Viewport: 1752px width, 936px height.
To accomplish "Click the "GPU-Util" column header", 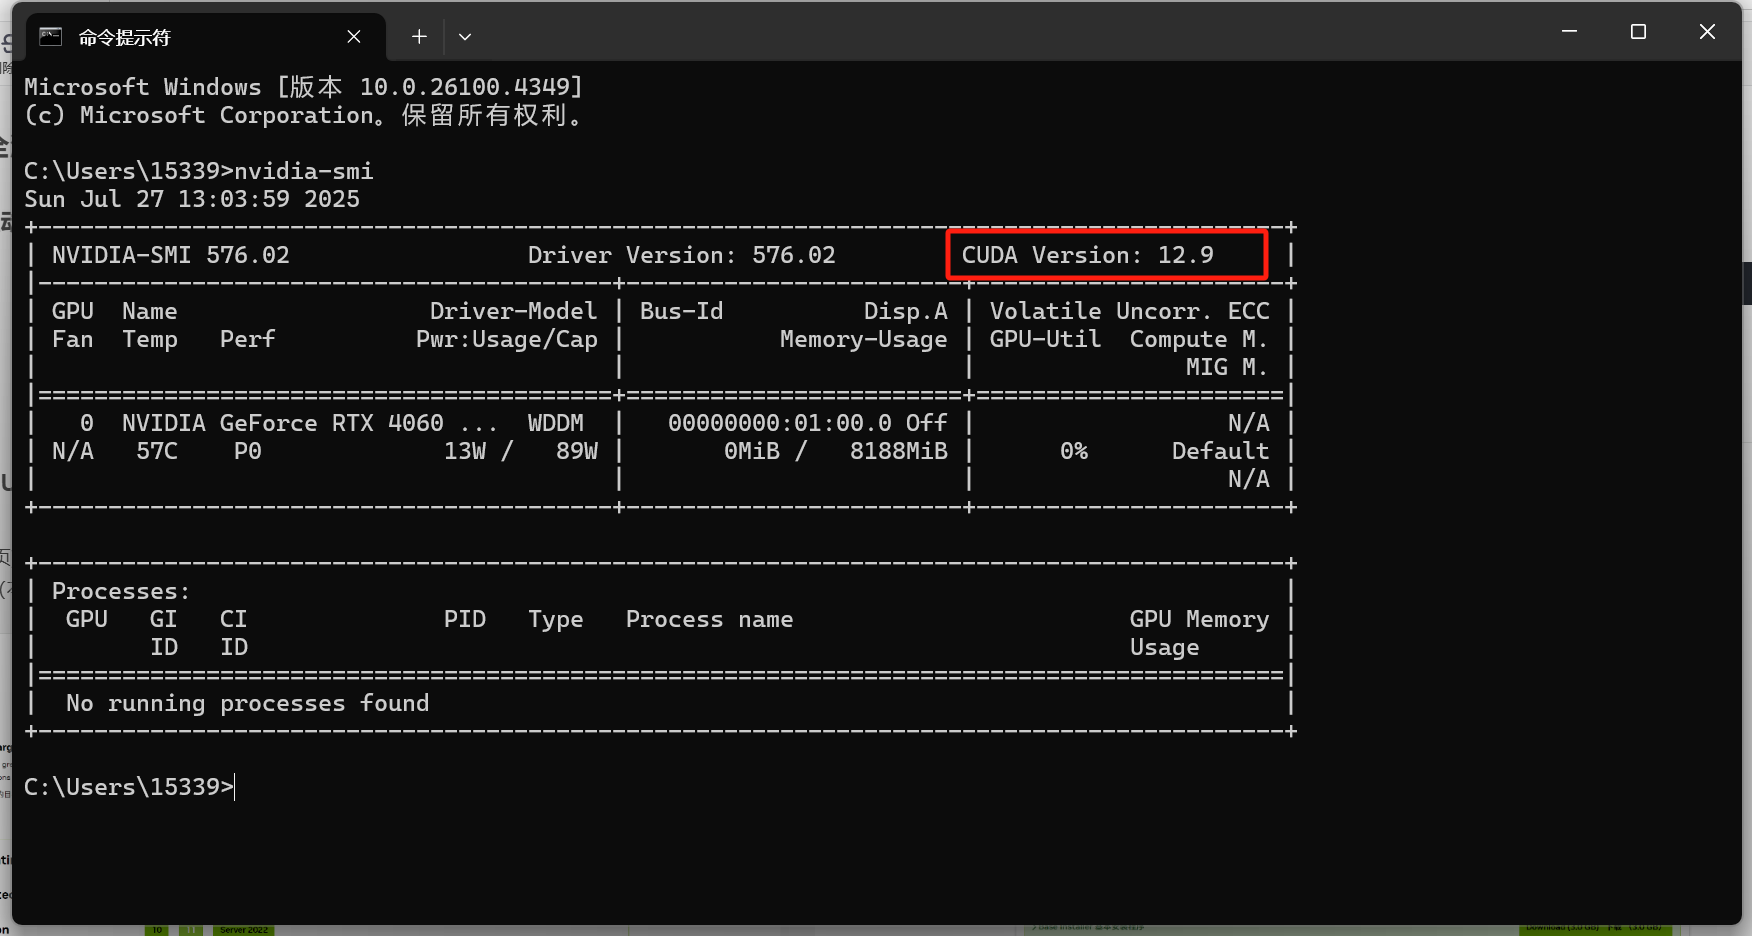I will pyautogui.click(x=1046, y=339).
